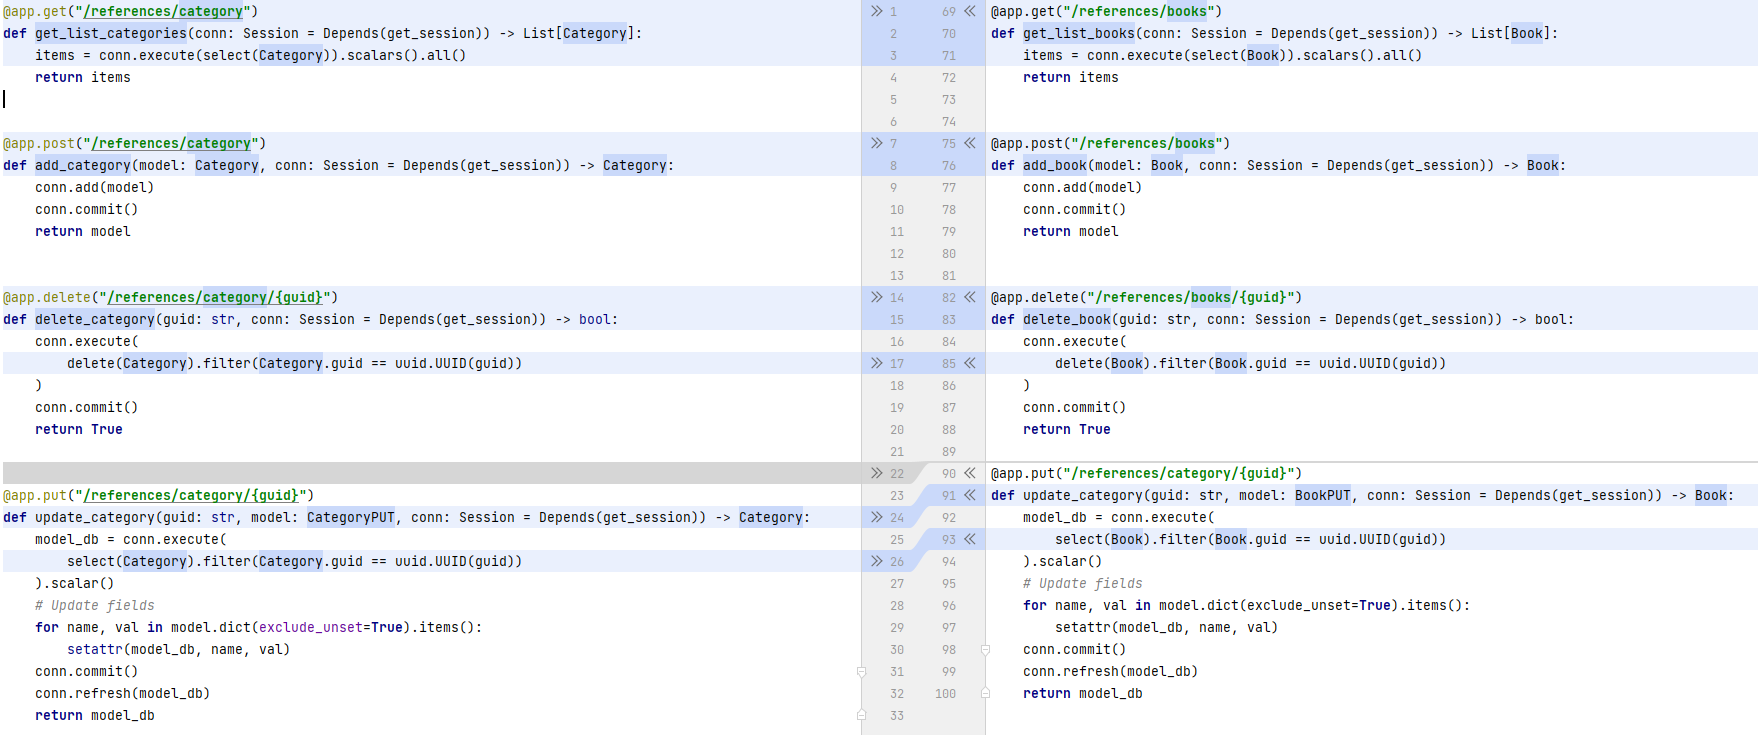Image resolution: width=1758 pixels, height=735 pixels.
Task: Click the get_list_books function name
Action: [1079, 33]
